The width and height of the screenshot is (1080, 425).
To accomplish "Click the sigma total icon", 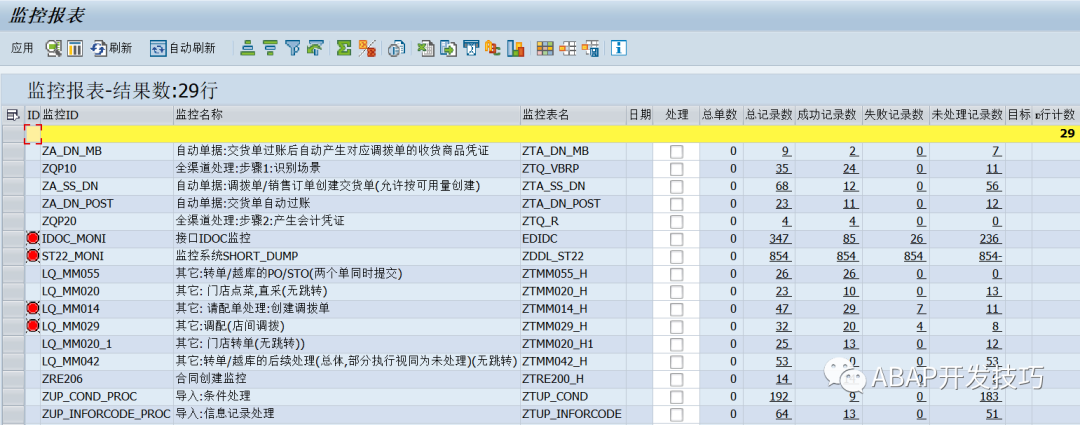I will [344, 48].
